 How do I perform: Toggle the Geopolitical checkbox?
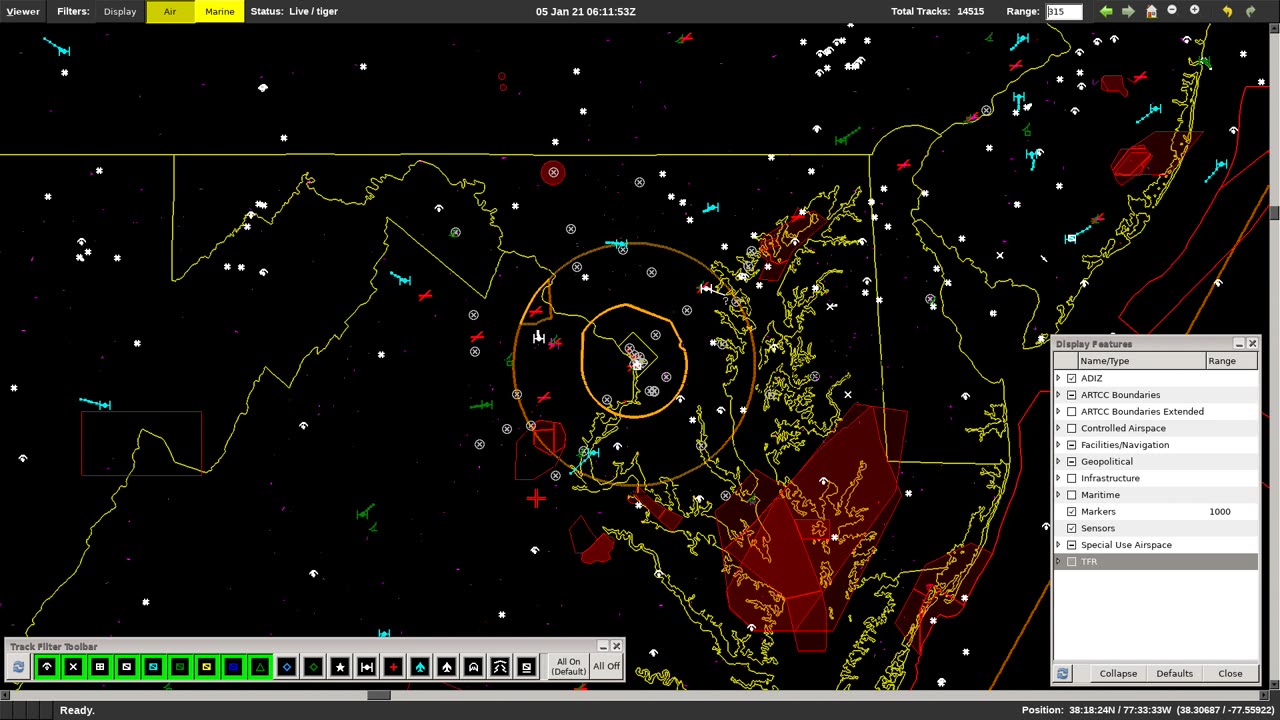1072,461
